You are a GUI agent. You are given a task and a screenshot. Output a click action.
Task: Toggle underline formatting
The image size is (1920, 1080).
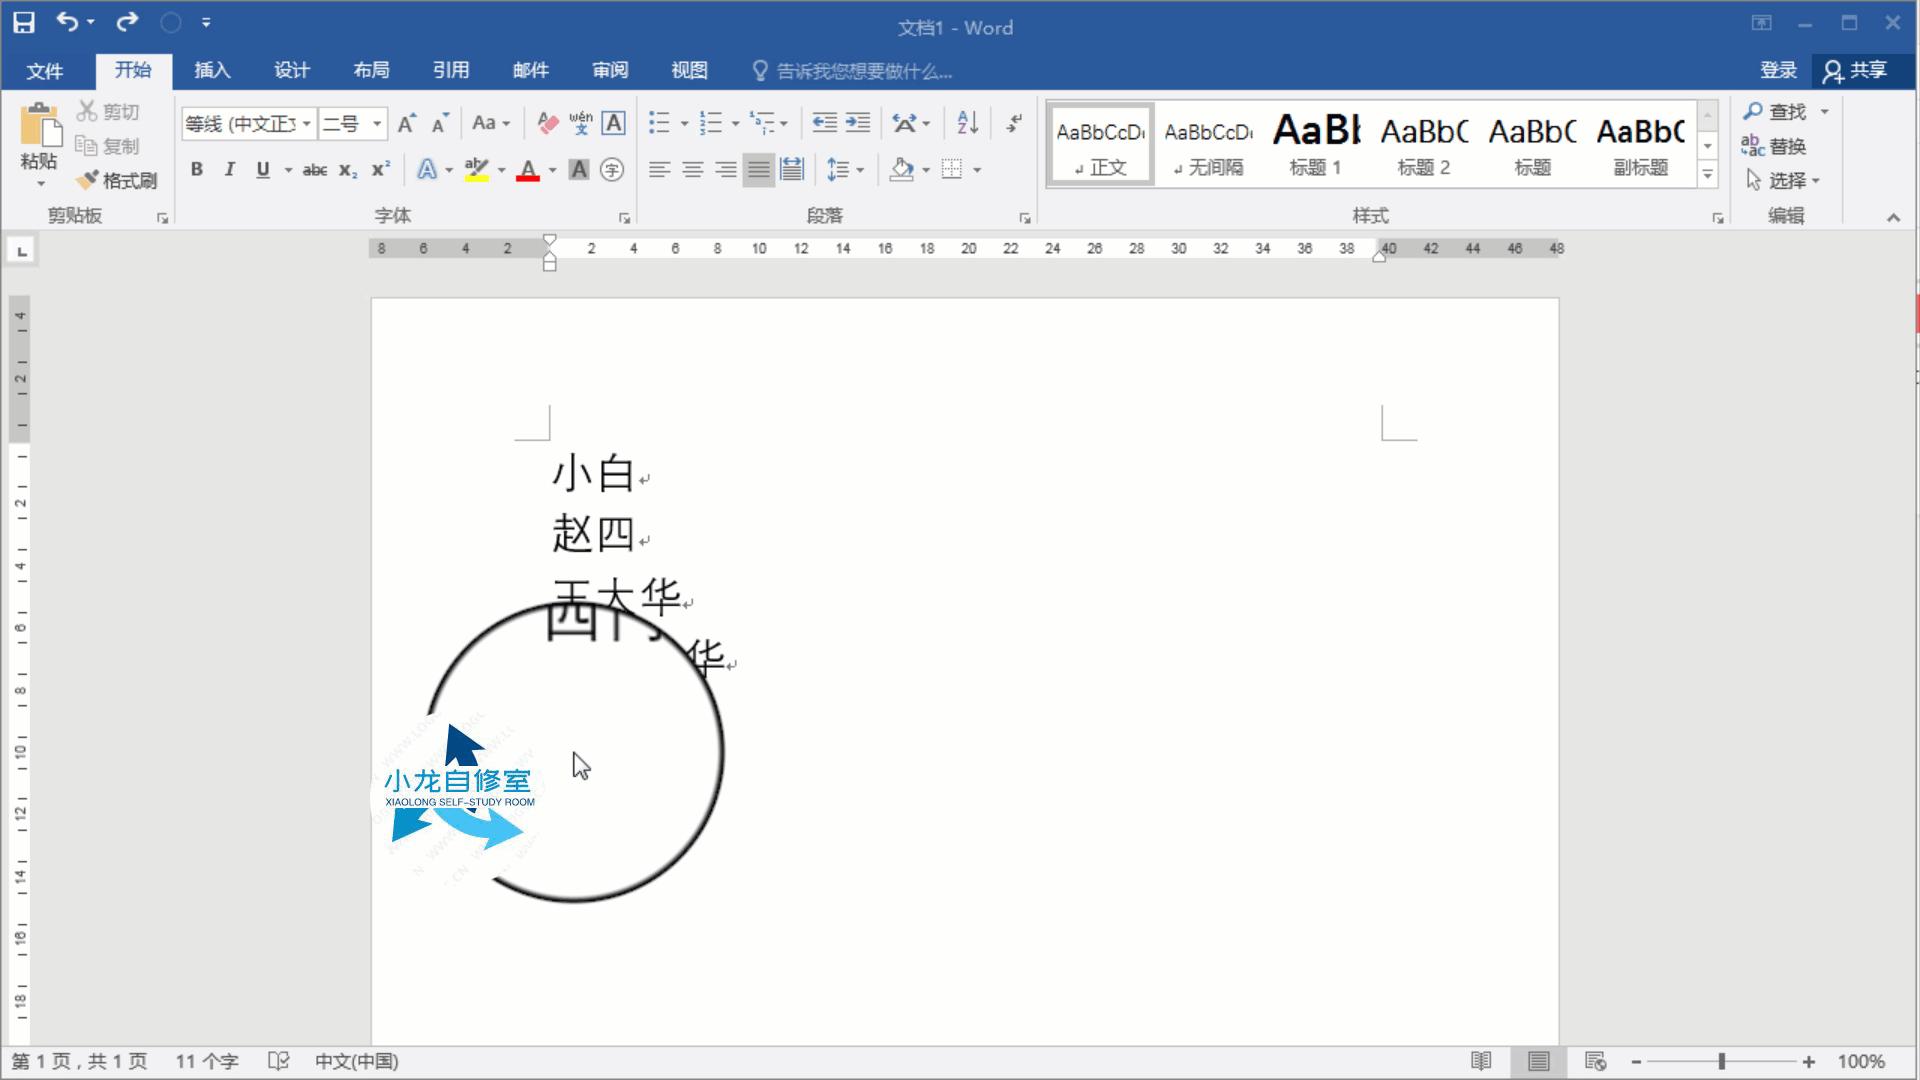coord(262,170)
